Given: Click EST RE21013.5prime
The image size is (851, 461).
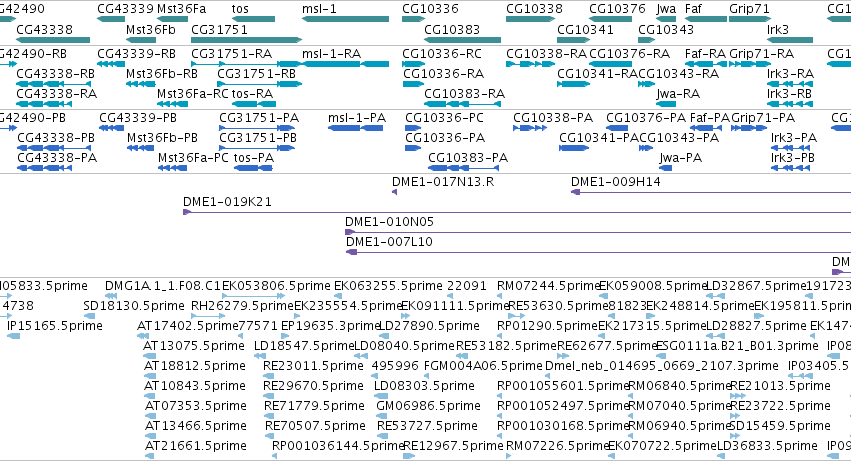Looking at the screenshot, I should (738, 396).
